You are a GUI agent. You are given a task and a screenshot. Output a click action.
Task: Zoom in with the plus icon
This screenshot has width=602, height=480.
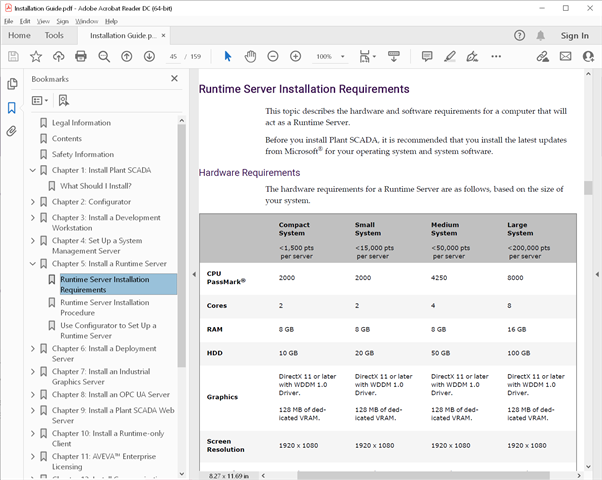click(295, 56)
